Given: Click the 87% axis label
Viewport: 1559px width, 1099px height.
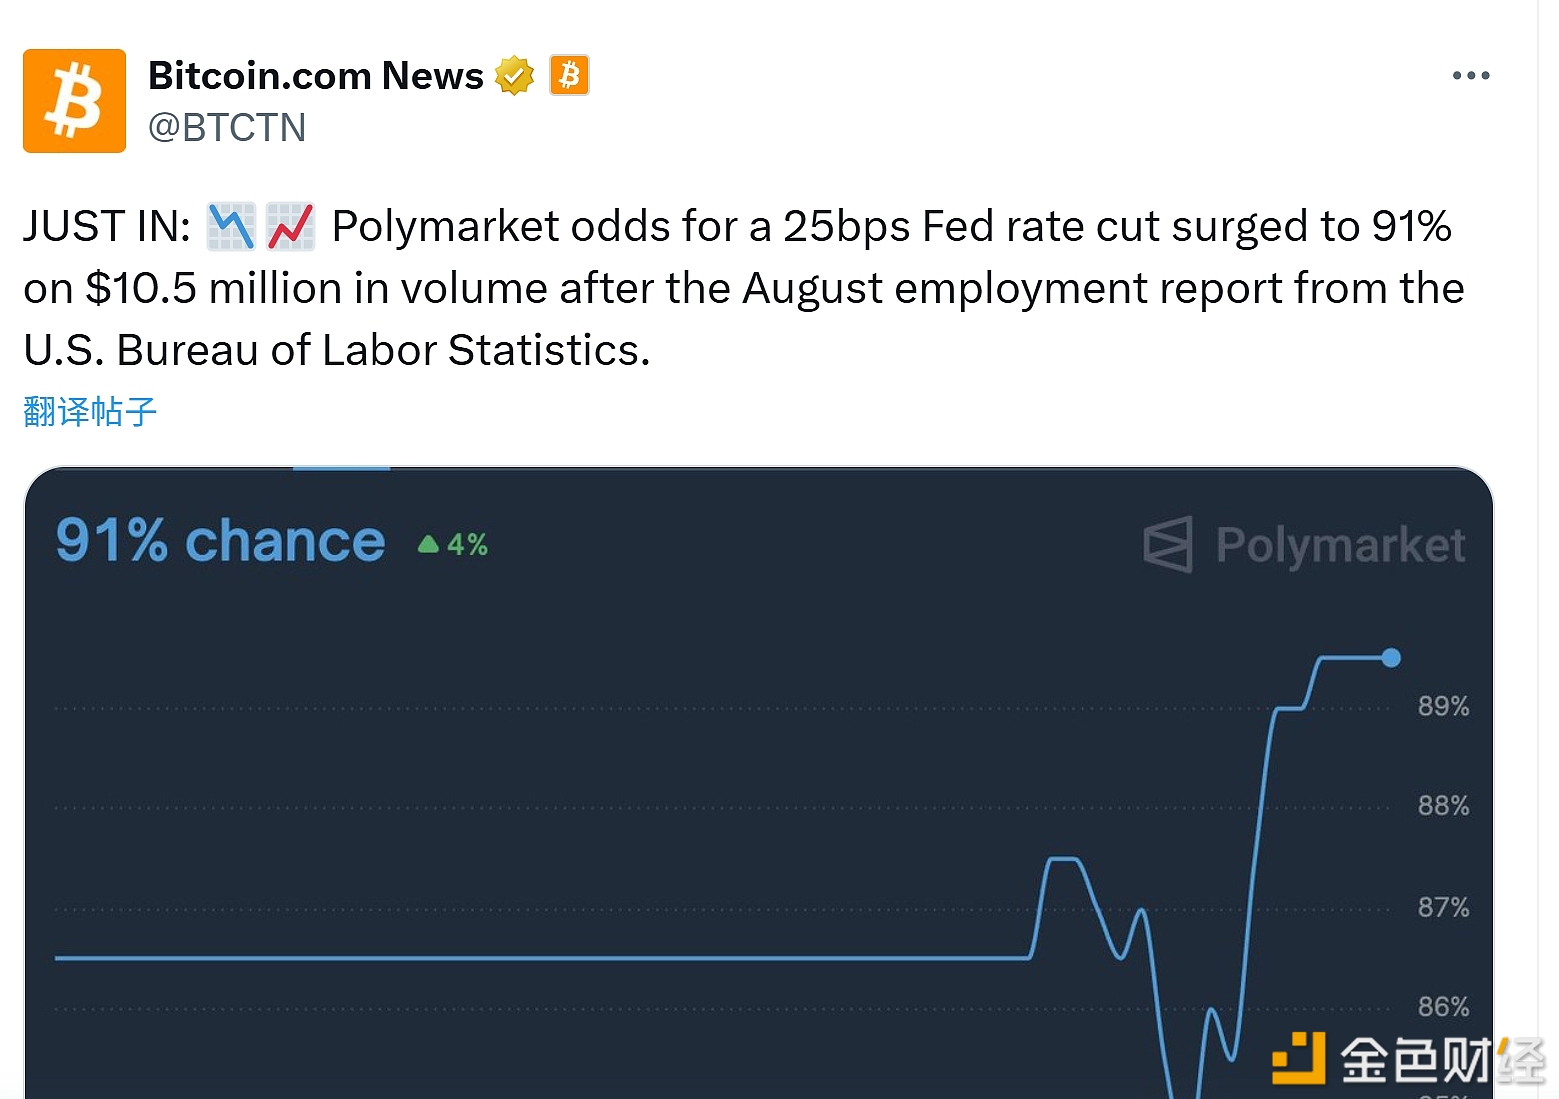Looking at the screenshot, I should coord(1443,908).
